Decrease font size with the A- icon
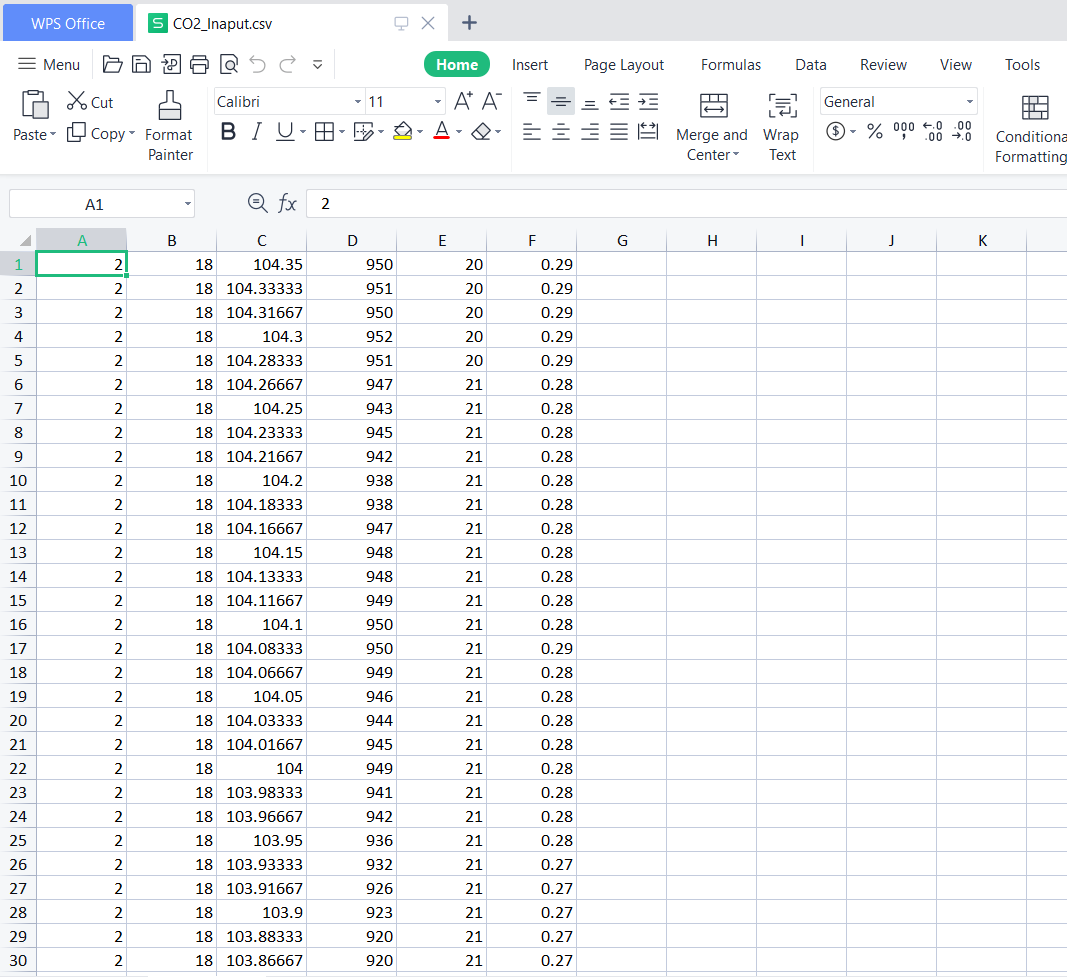Image resolution: width=1067 pixels, height=977 pixels. [x=492, y=101]
